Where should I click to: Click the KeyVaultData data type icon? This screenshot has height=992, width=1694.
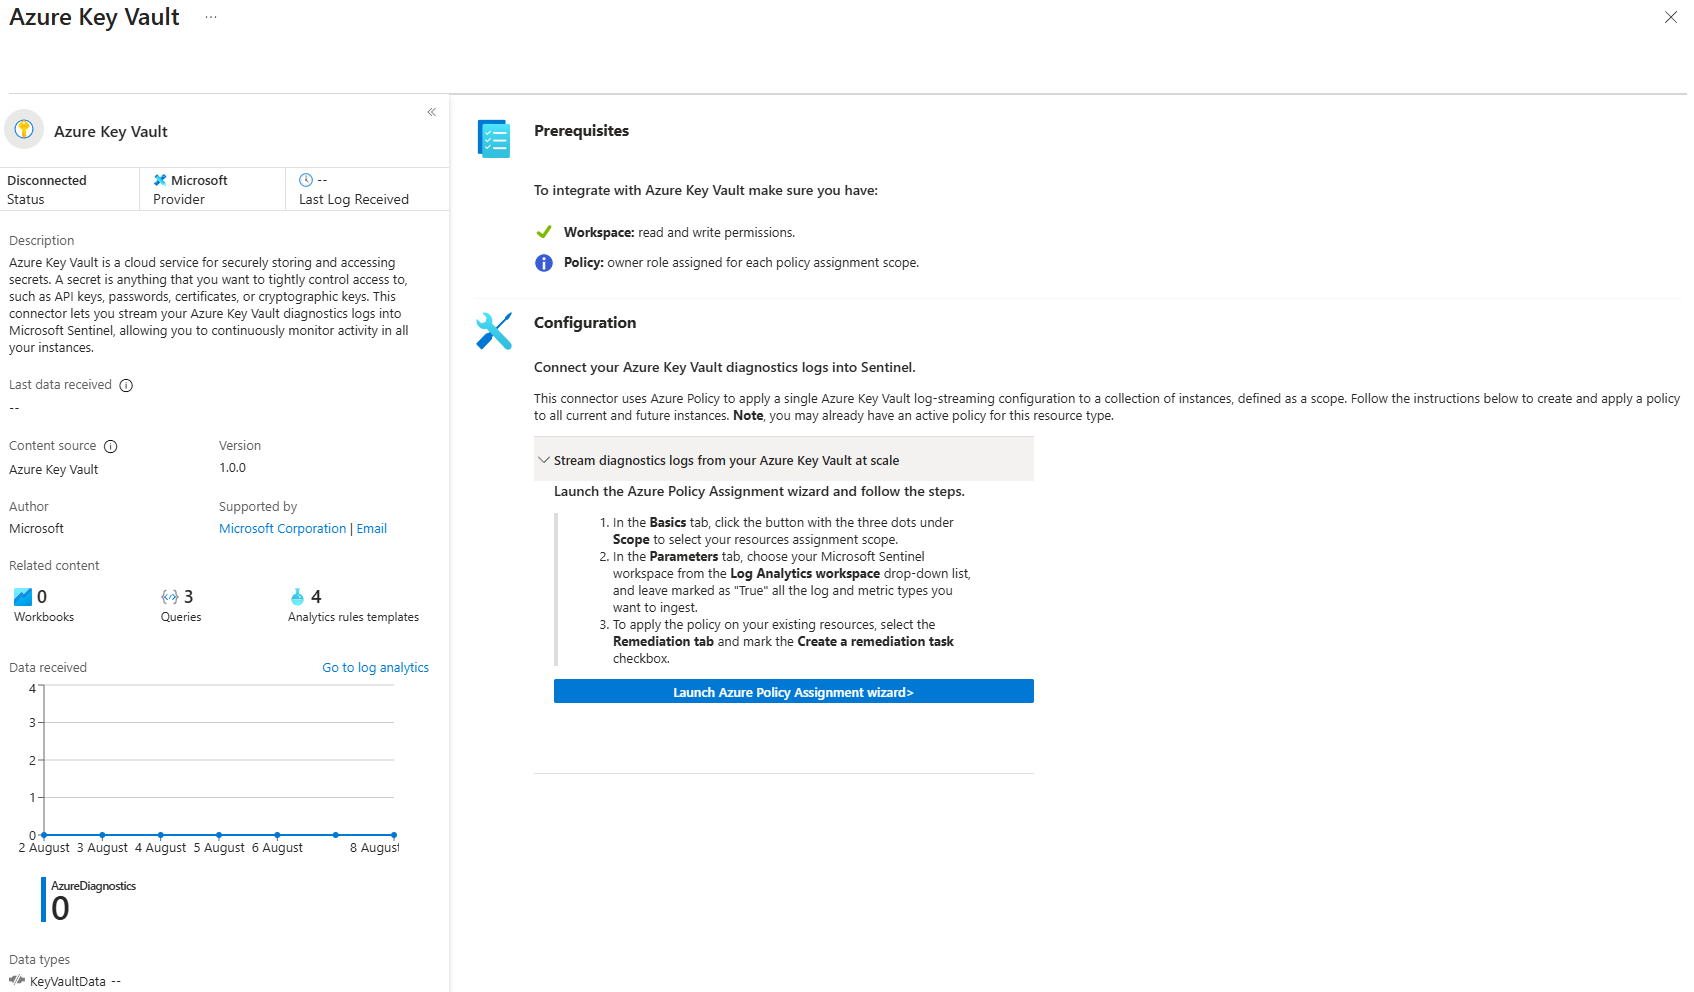coord(17,980)
